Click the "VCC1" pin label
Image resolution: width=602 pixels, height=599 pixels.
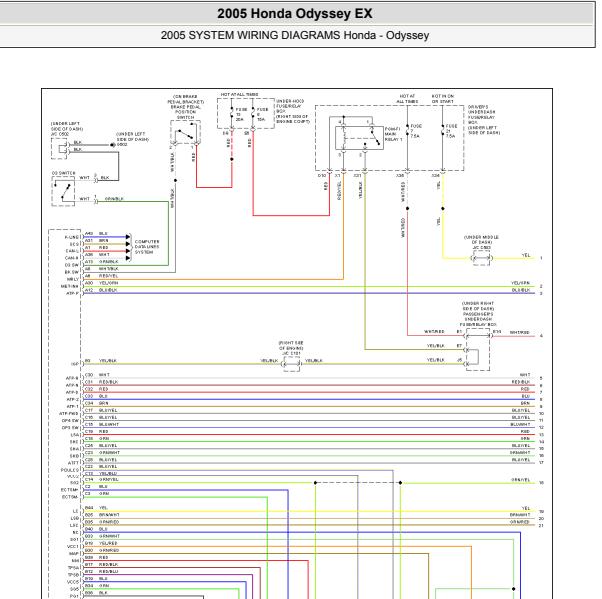tap(73, 546)
